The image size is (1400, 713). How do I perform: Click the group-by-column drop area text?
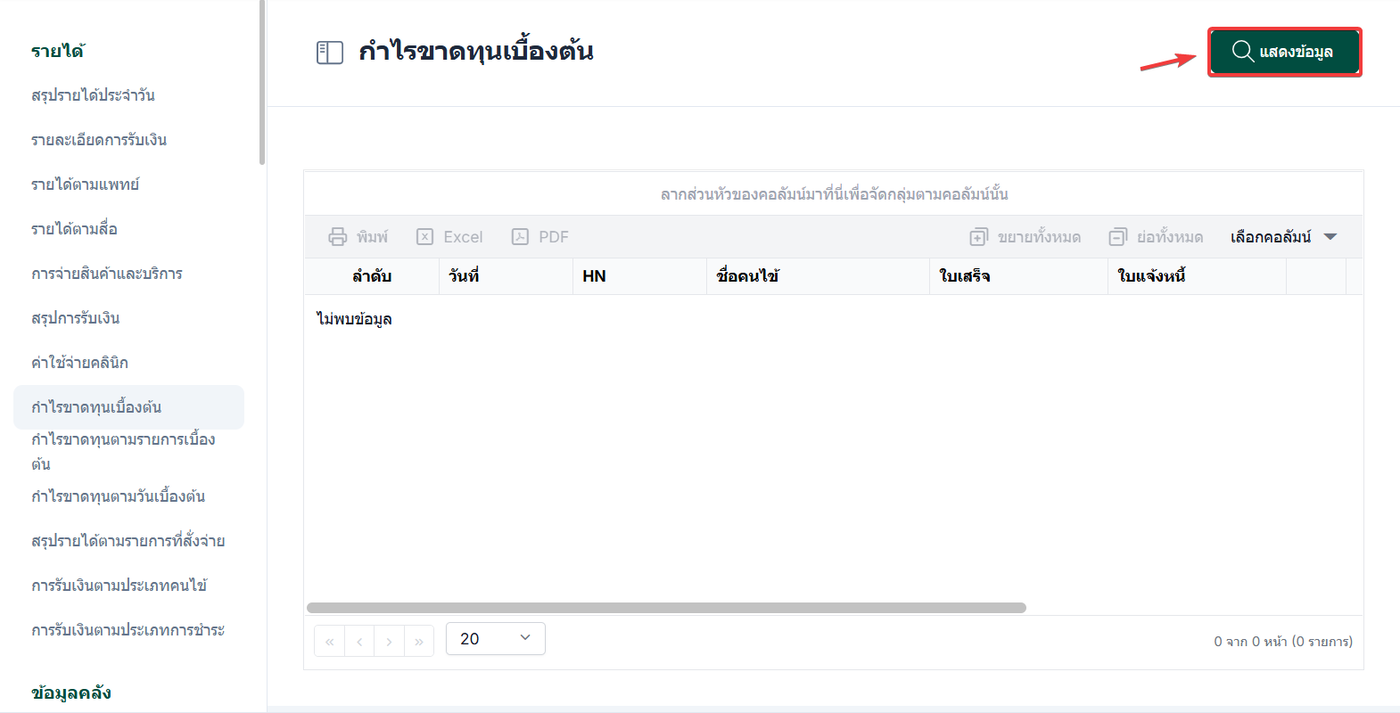click(x=834, y=194)
